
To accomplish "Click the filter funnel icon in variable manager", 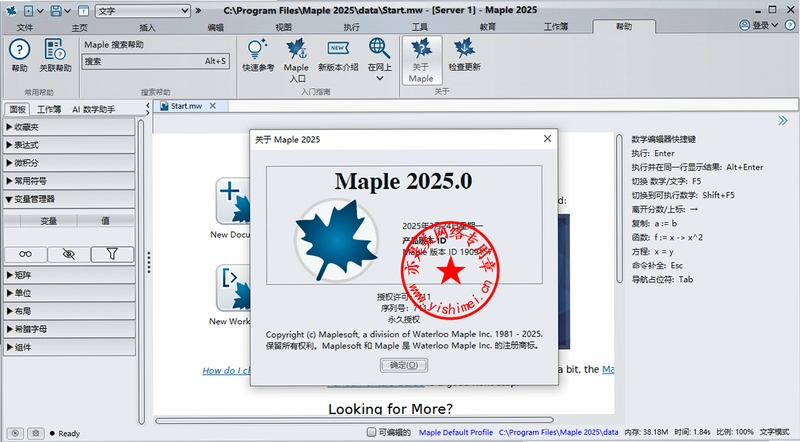I will tap(112, 254).
